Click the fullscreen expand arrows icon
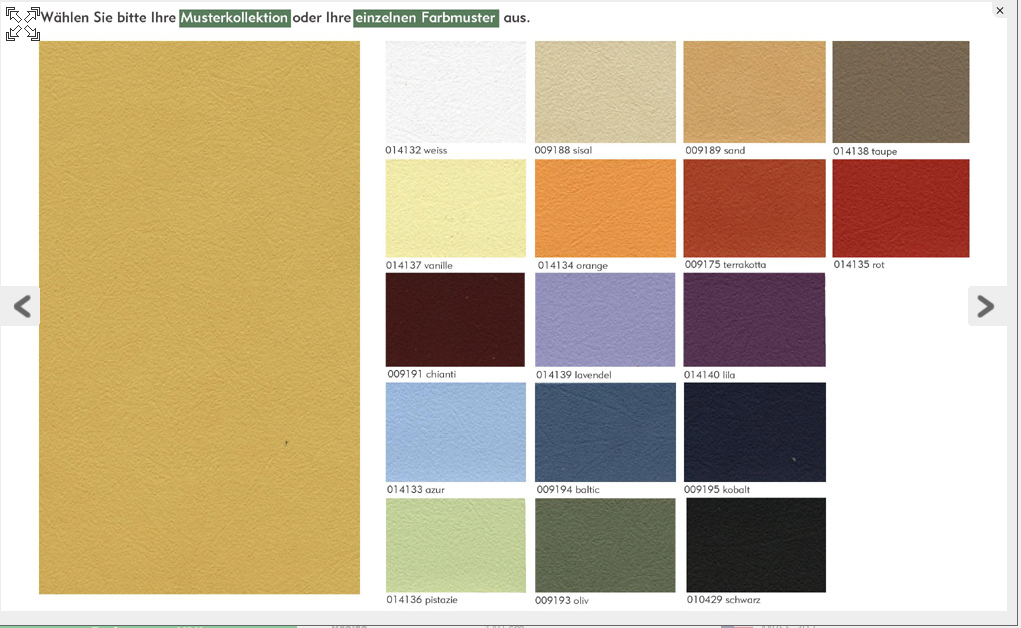1021x628 pixels. click(x=22, y=24)
